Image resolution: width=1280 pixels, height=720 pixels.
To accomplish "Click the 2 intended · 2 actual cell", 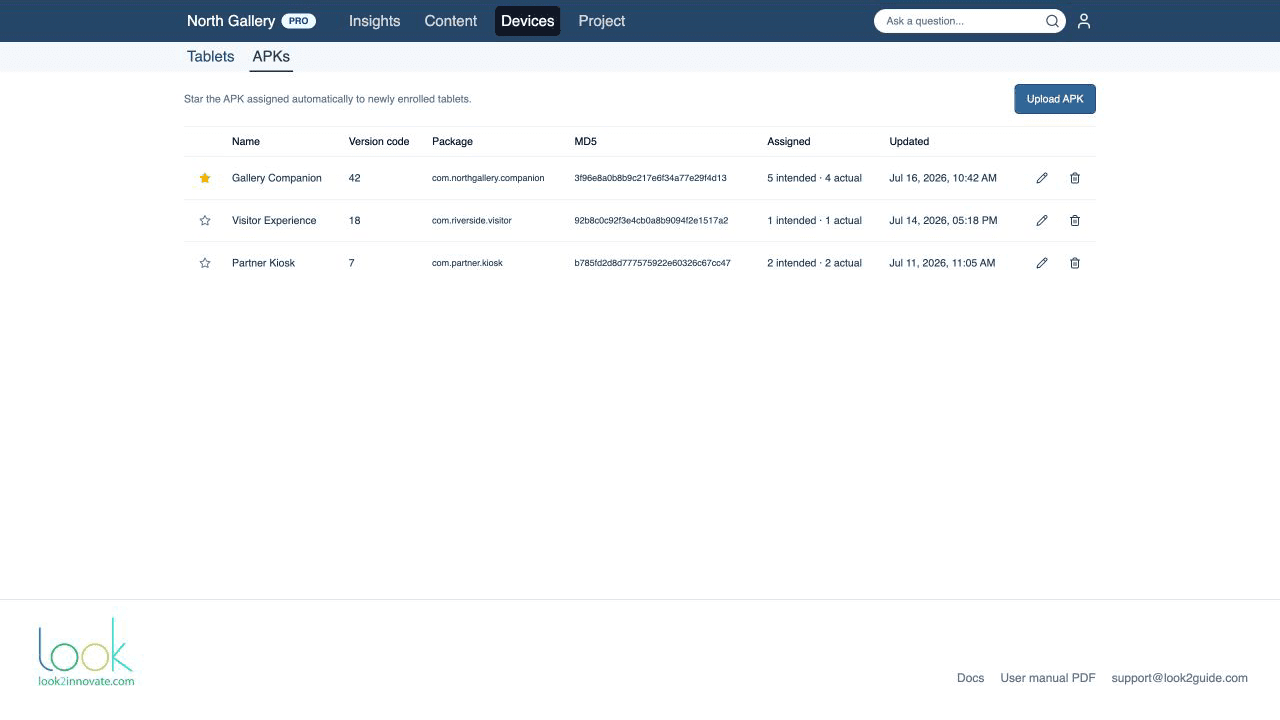I will [814, 263].
